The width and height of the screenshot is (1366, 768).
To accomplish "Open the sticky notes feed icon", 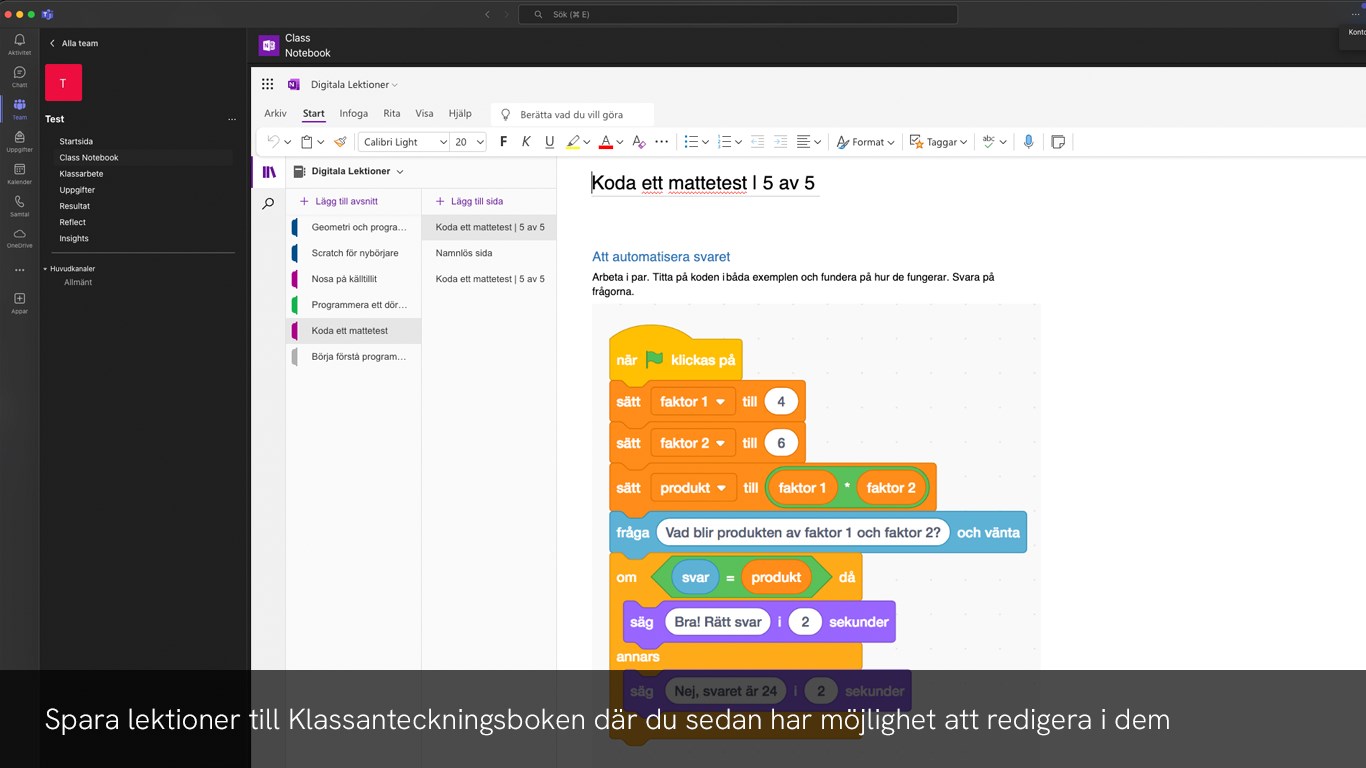I will (1058, 142).
